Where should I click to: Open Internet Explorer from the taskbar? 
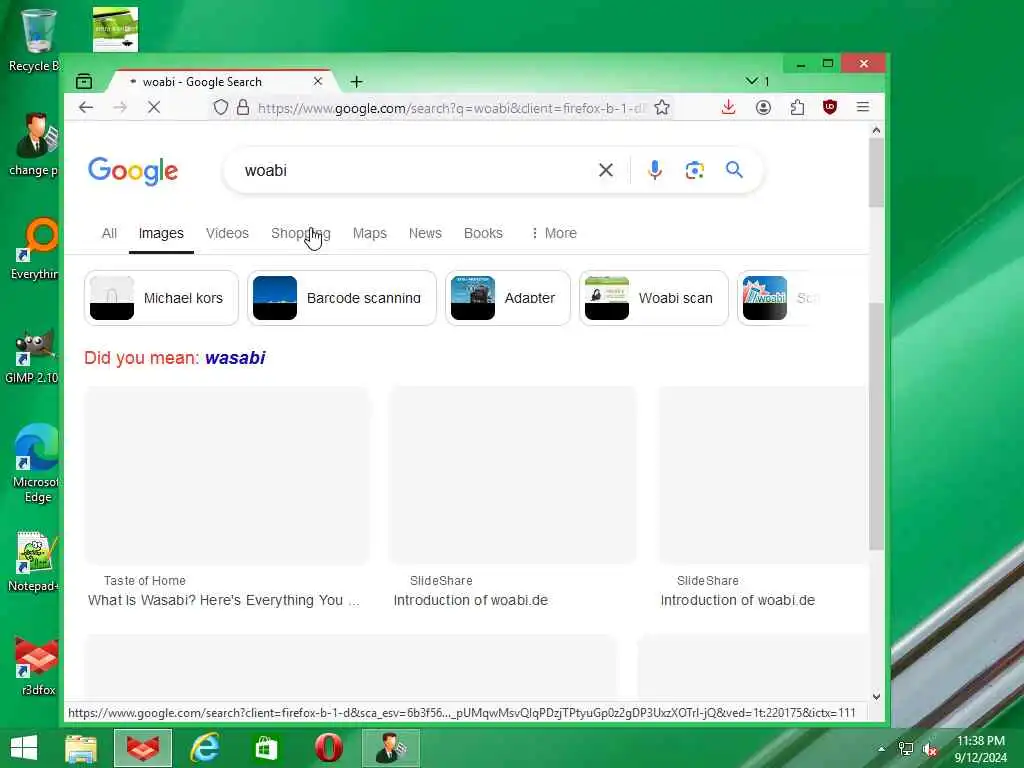point(204,748)
